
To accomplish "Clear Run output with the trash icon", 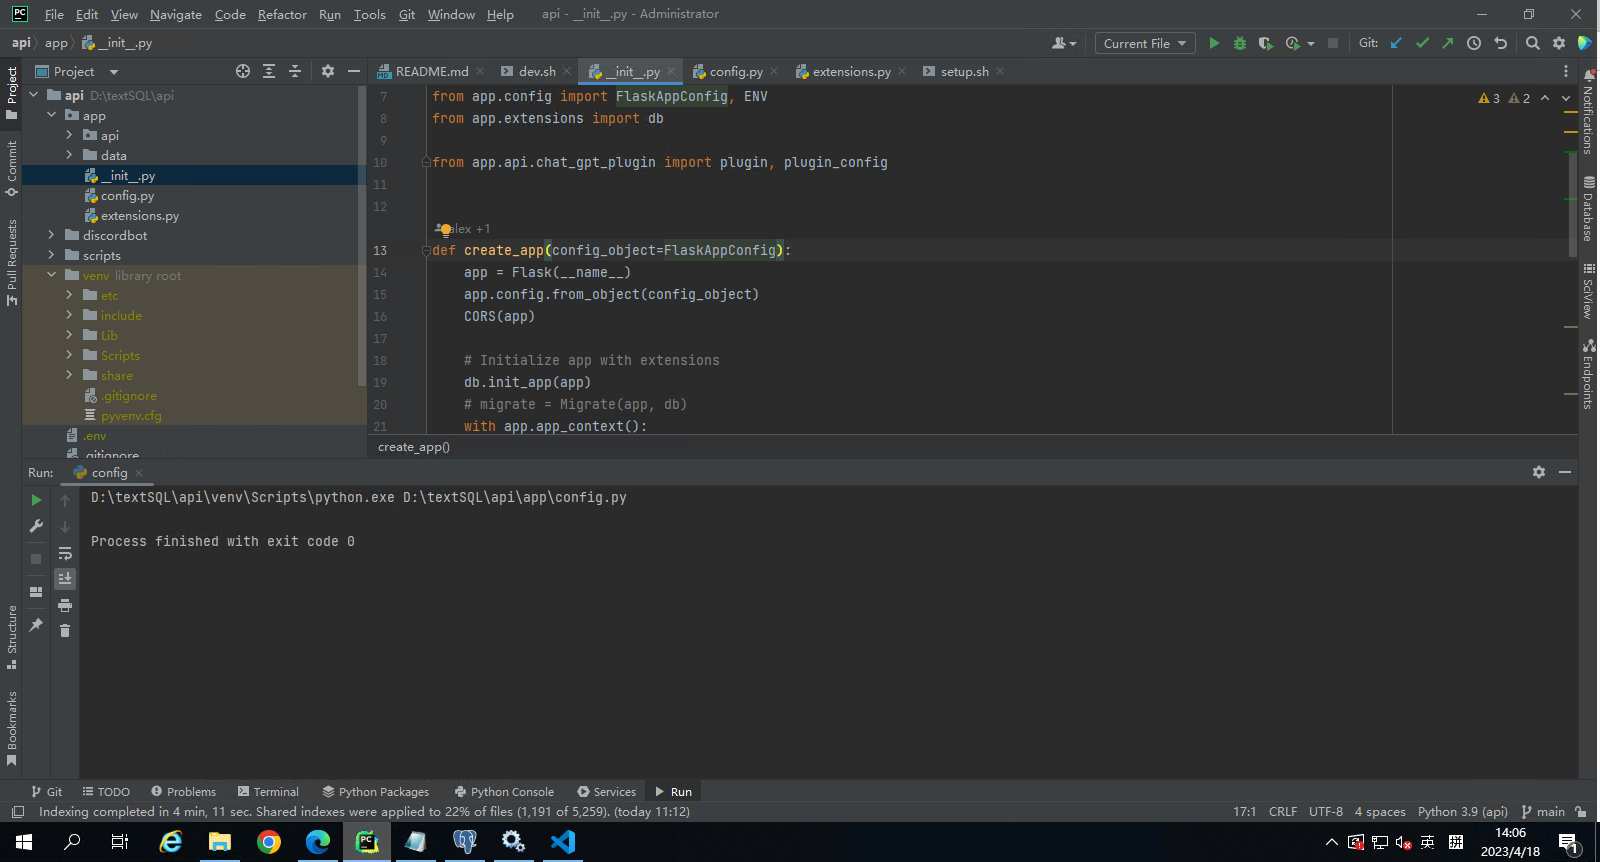I will (65, 631).
